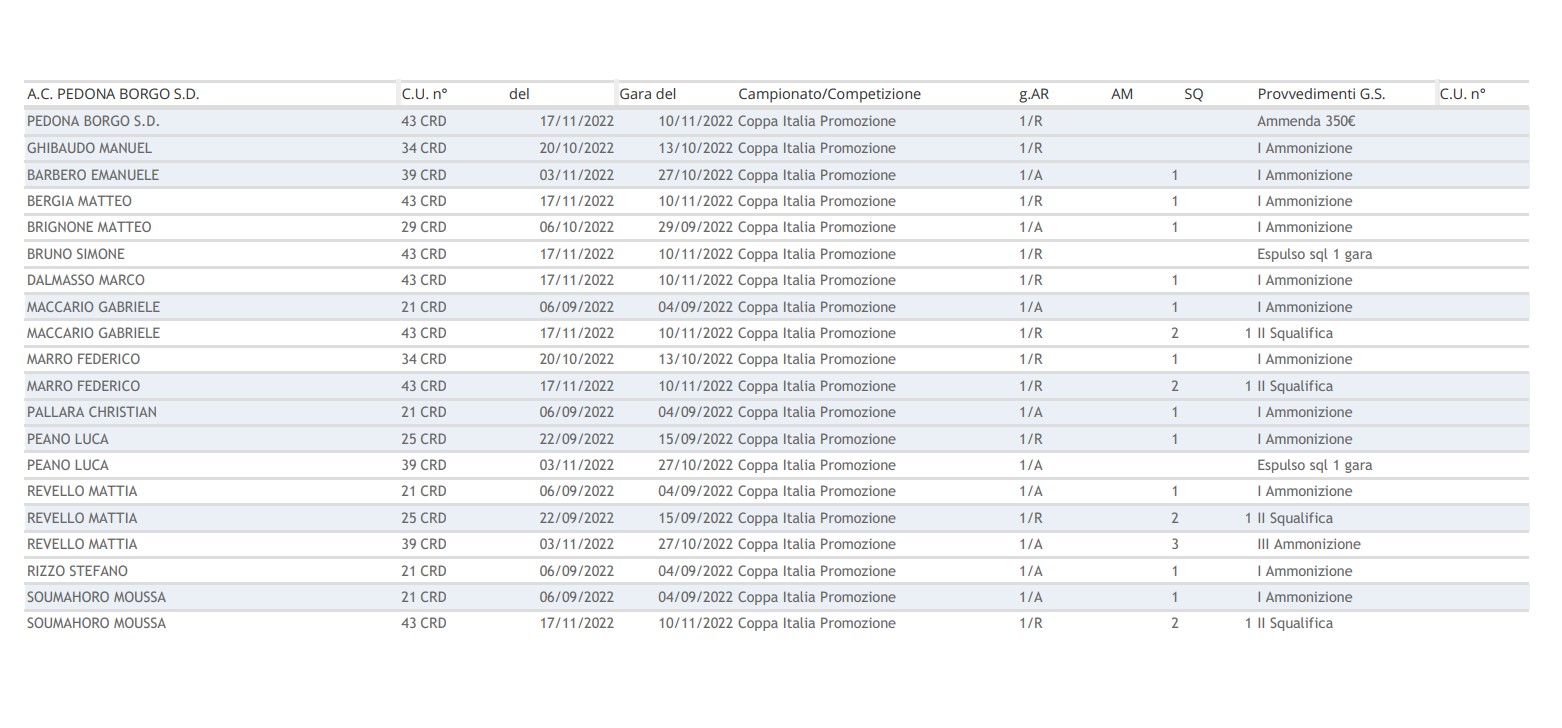
Task: Select the Ammenda 350€ cell
Action: pyautogui.click(x=1306, y=121)
